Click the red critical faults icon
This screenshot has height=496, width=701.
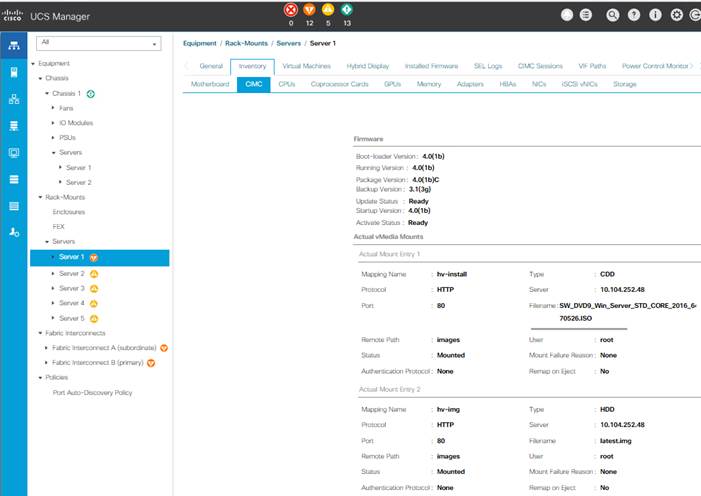291,10
